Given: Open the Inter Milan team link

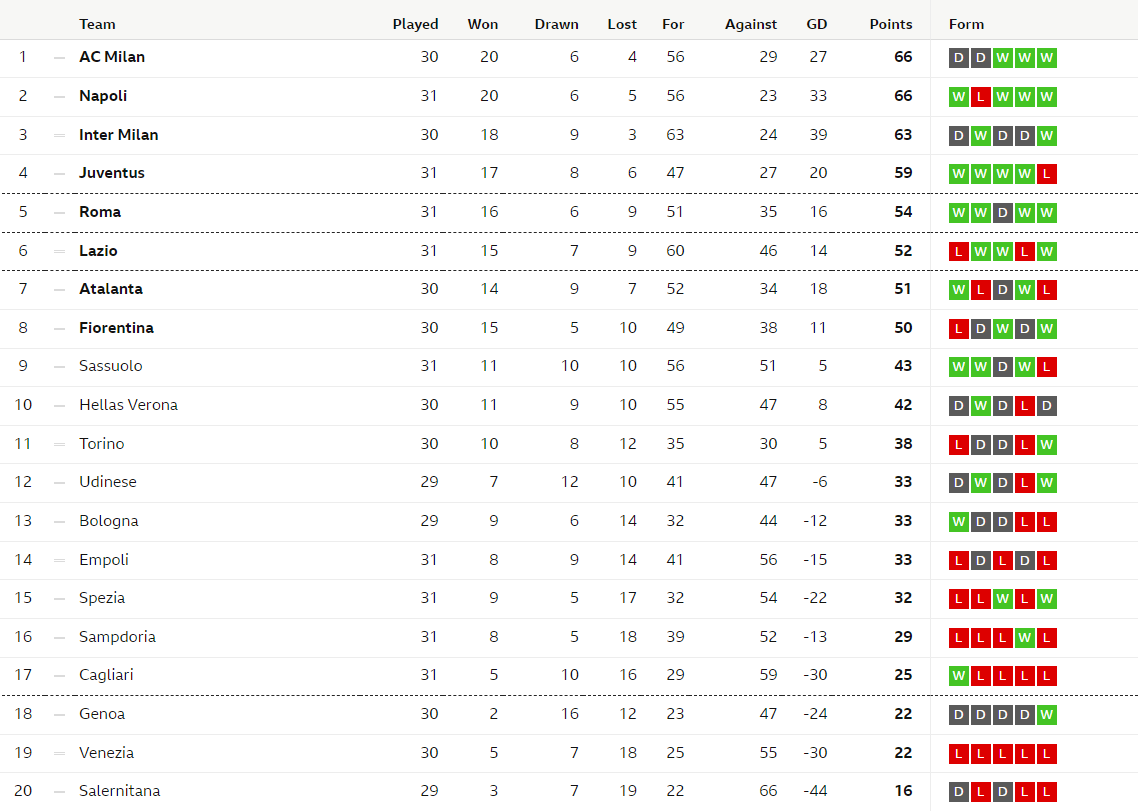Looking at the screenshot, I should 119,135.
